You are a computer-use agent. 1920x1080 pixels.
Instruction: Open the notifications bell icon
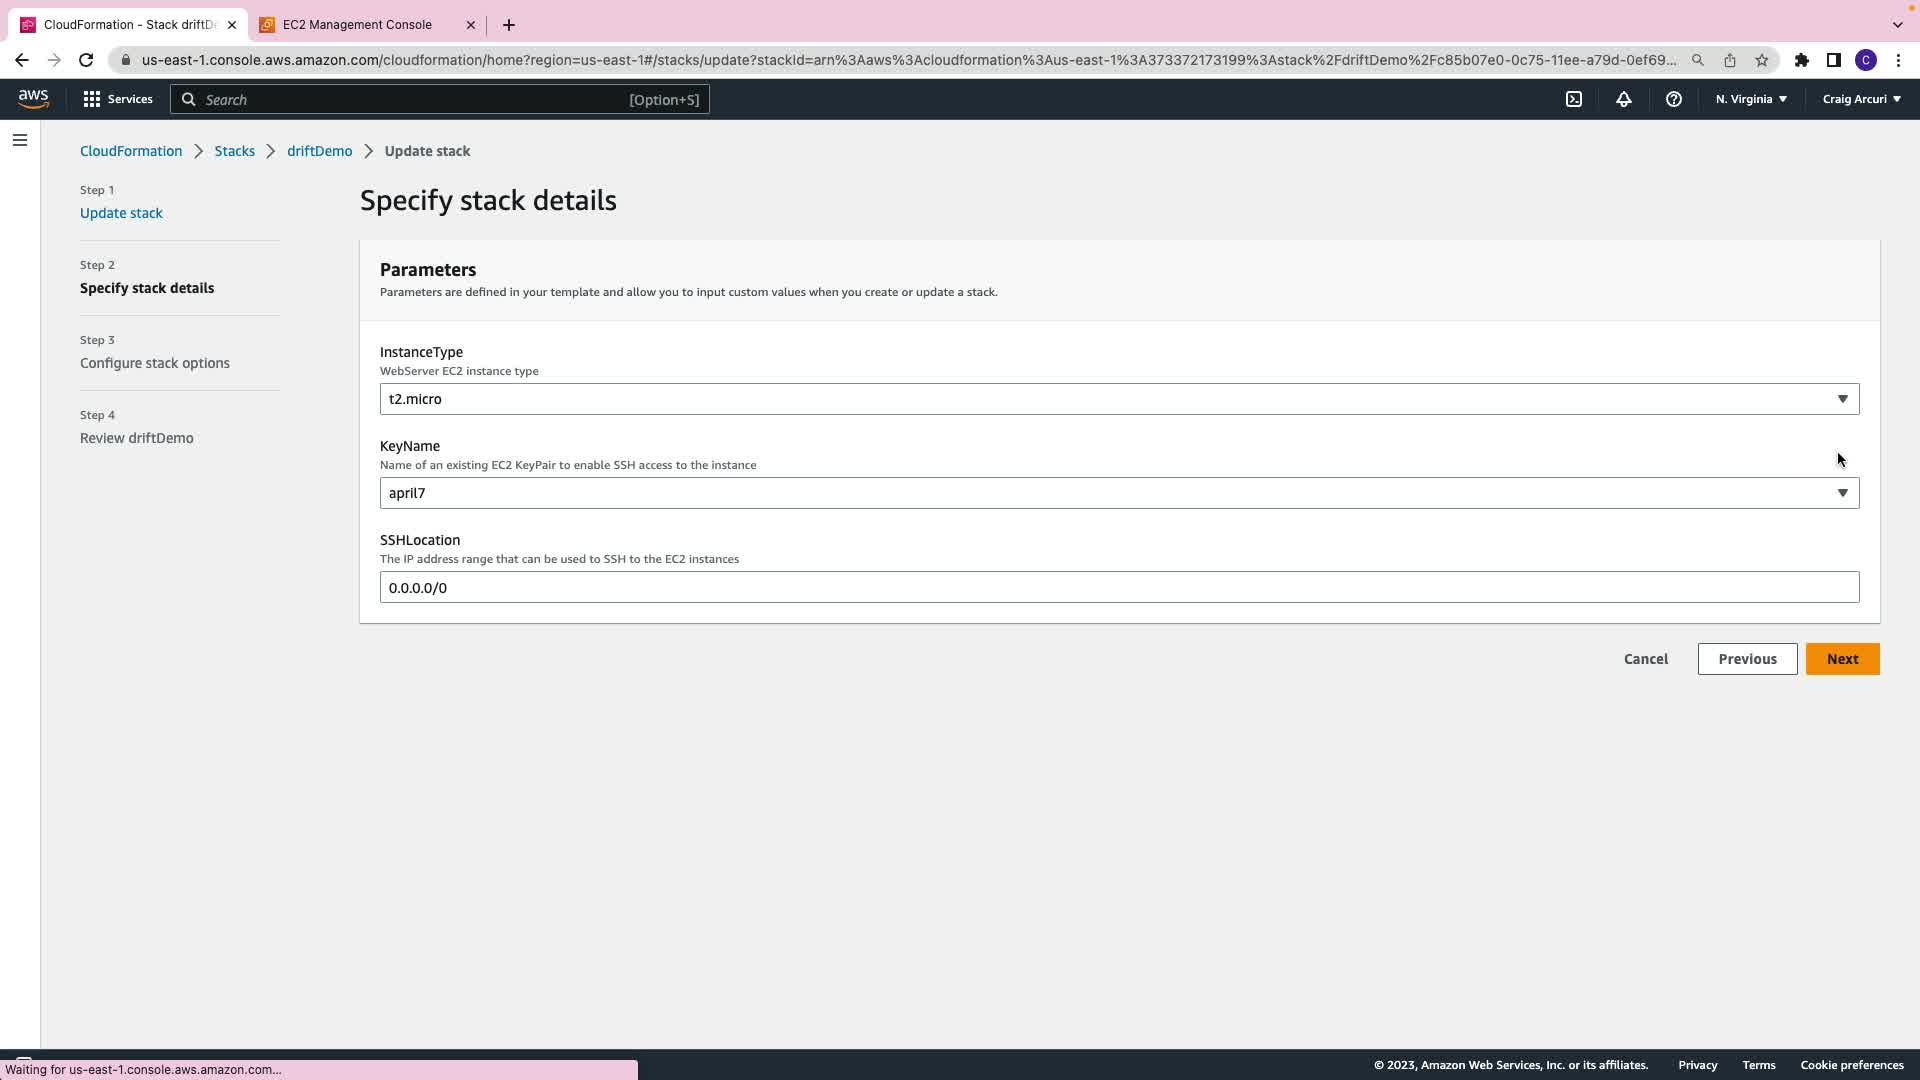[1624, 99]
